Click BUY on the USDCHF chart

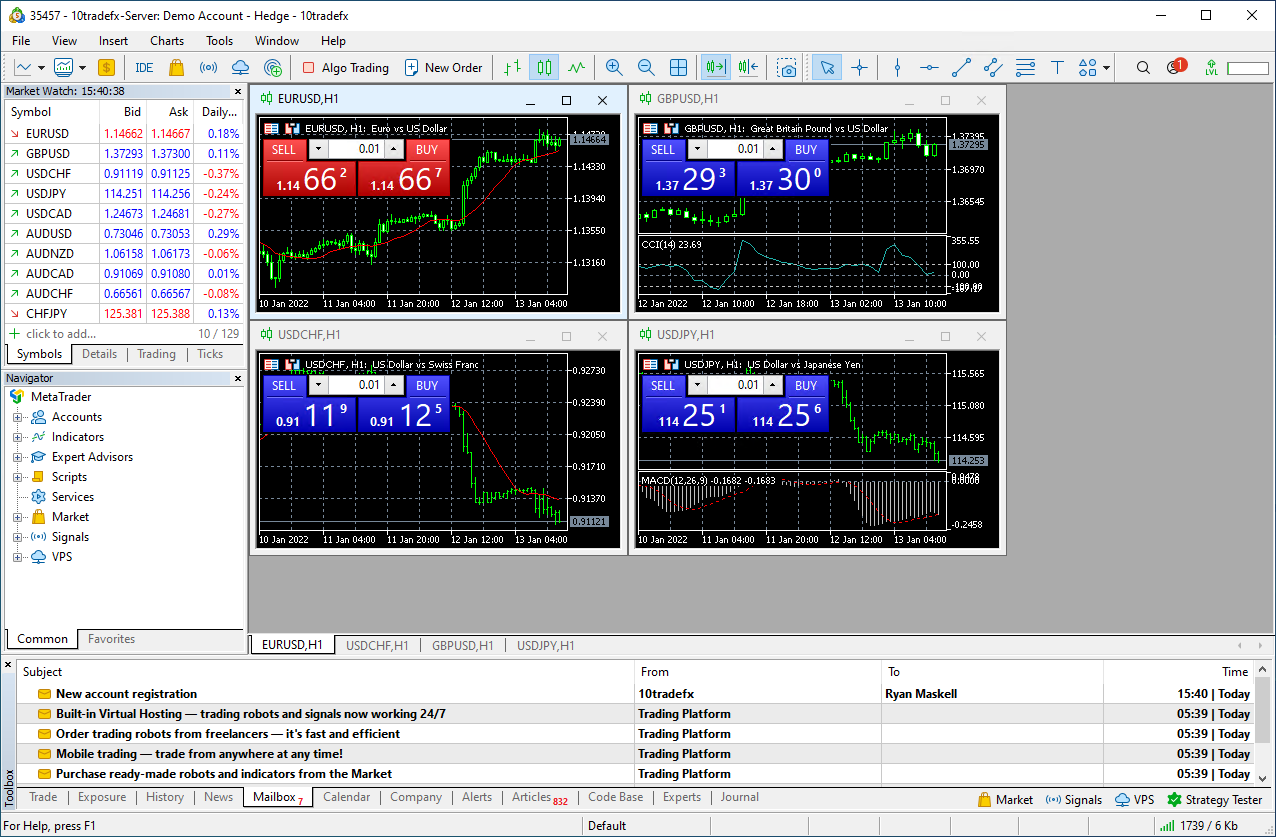tap(427, 385)
